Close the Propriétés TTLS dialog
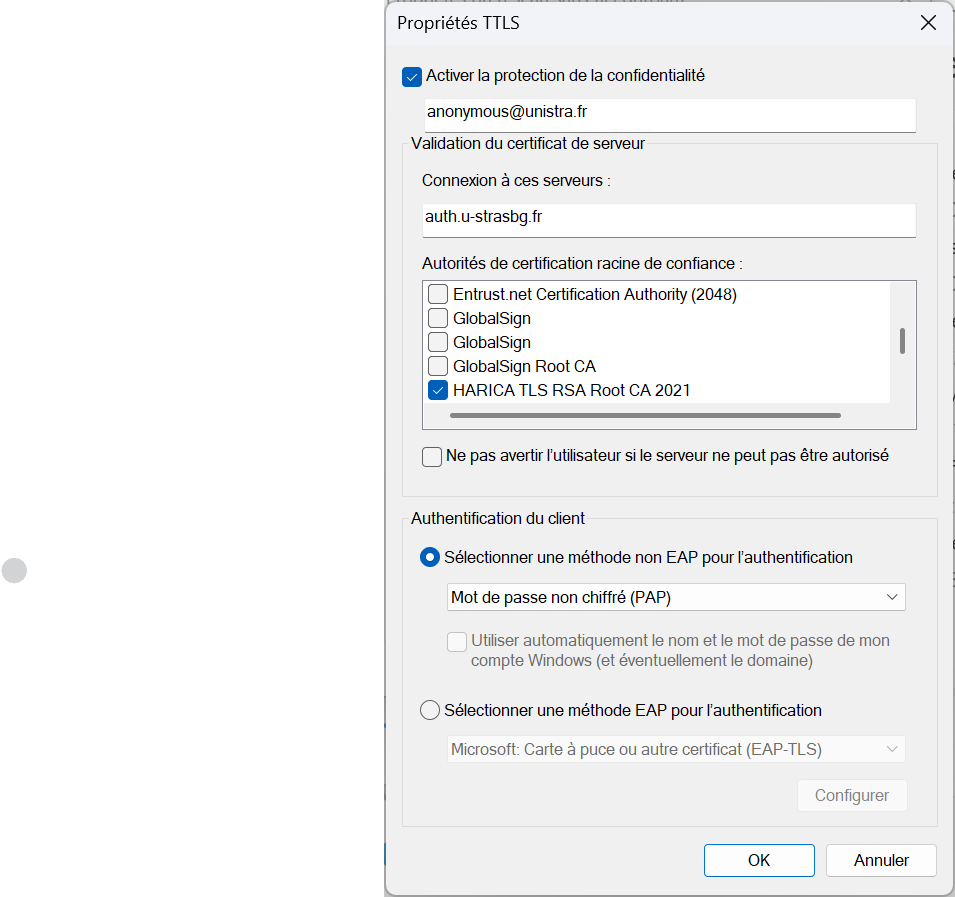The height and width of the screenshot is (897, 955). [928, 24]
